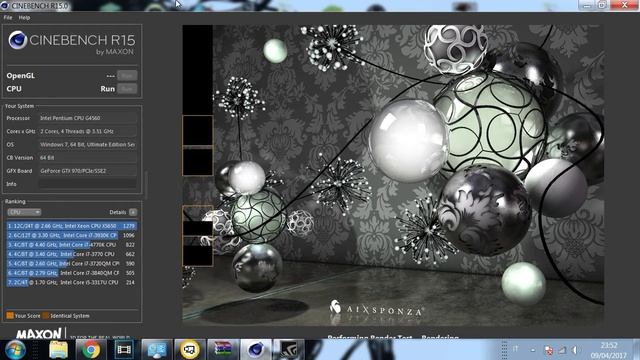Select the Intel Xeon CPU X5650 ranking row

pyautogui.click(x=71, y=226)
